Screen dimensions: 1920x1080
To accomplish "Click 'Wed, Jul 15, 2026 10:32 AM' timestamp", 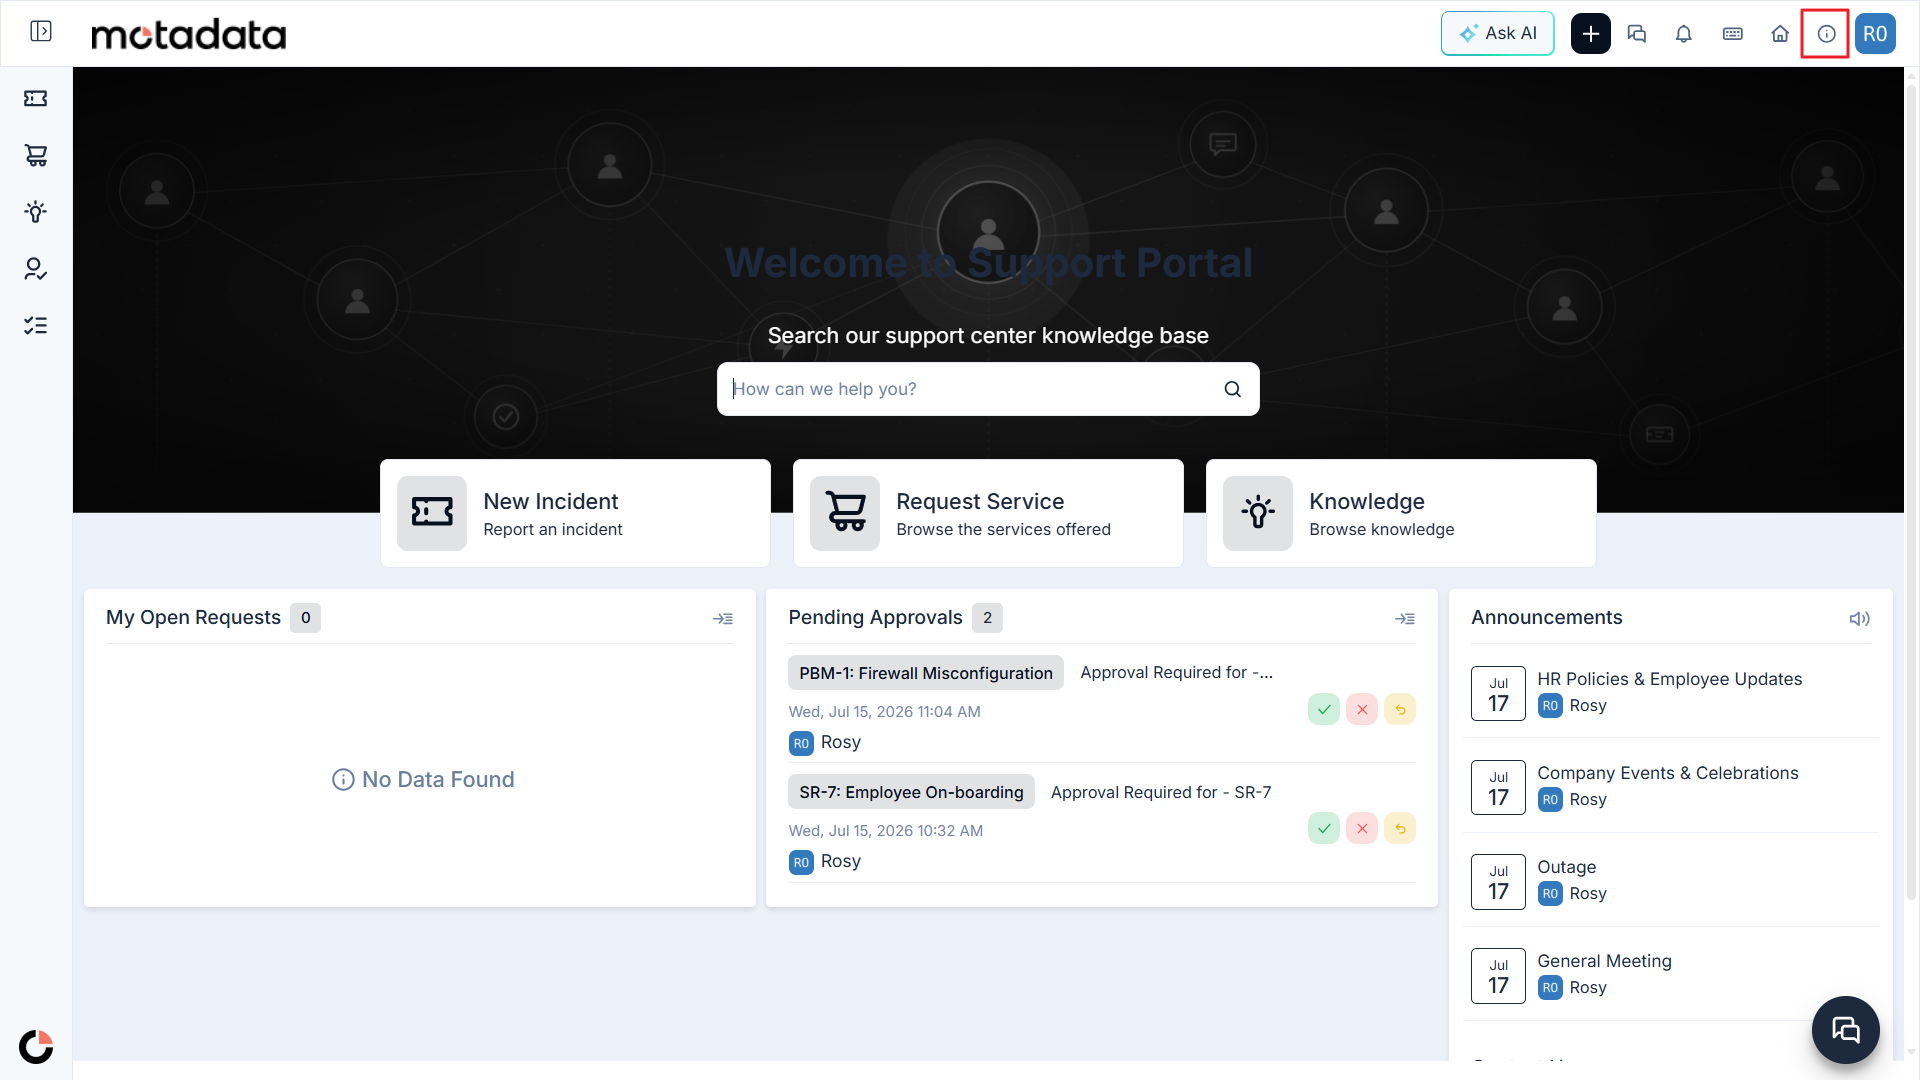I will coord(885,831).
